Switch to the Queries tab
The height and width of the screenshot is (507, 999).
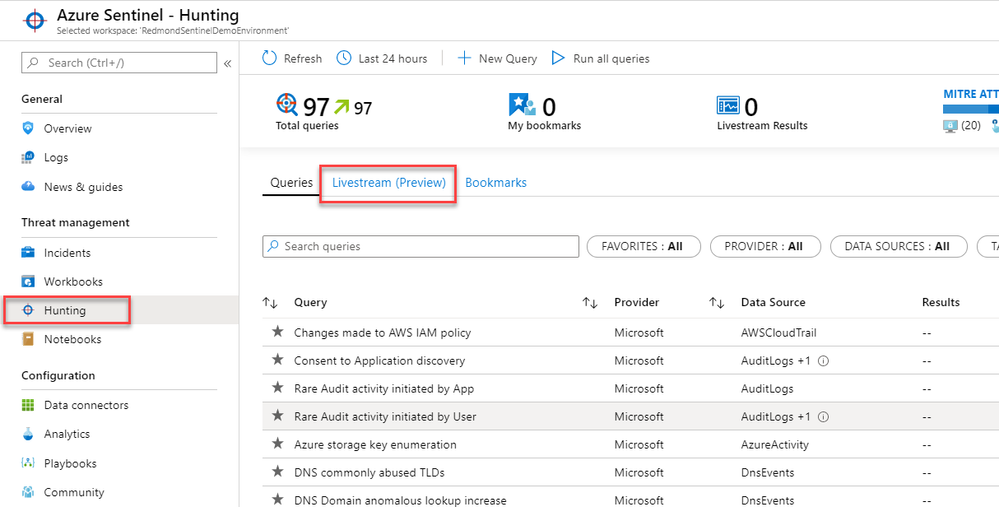point(291,183)
